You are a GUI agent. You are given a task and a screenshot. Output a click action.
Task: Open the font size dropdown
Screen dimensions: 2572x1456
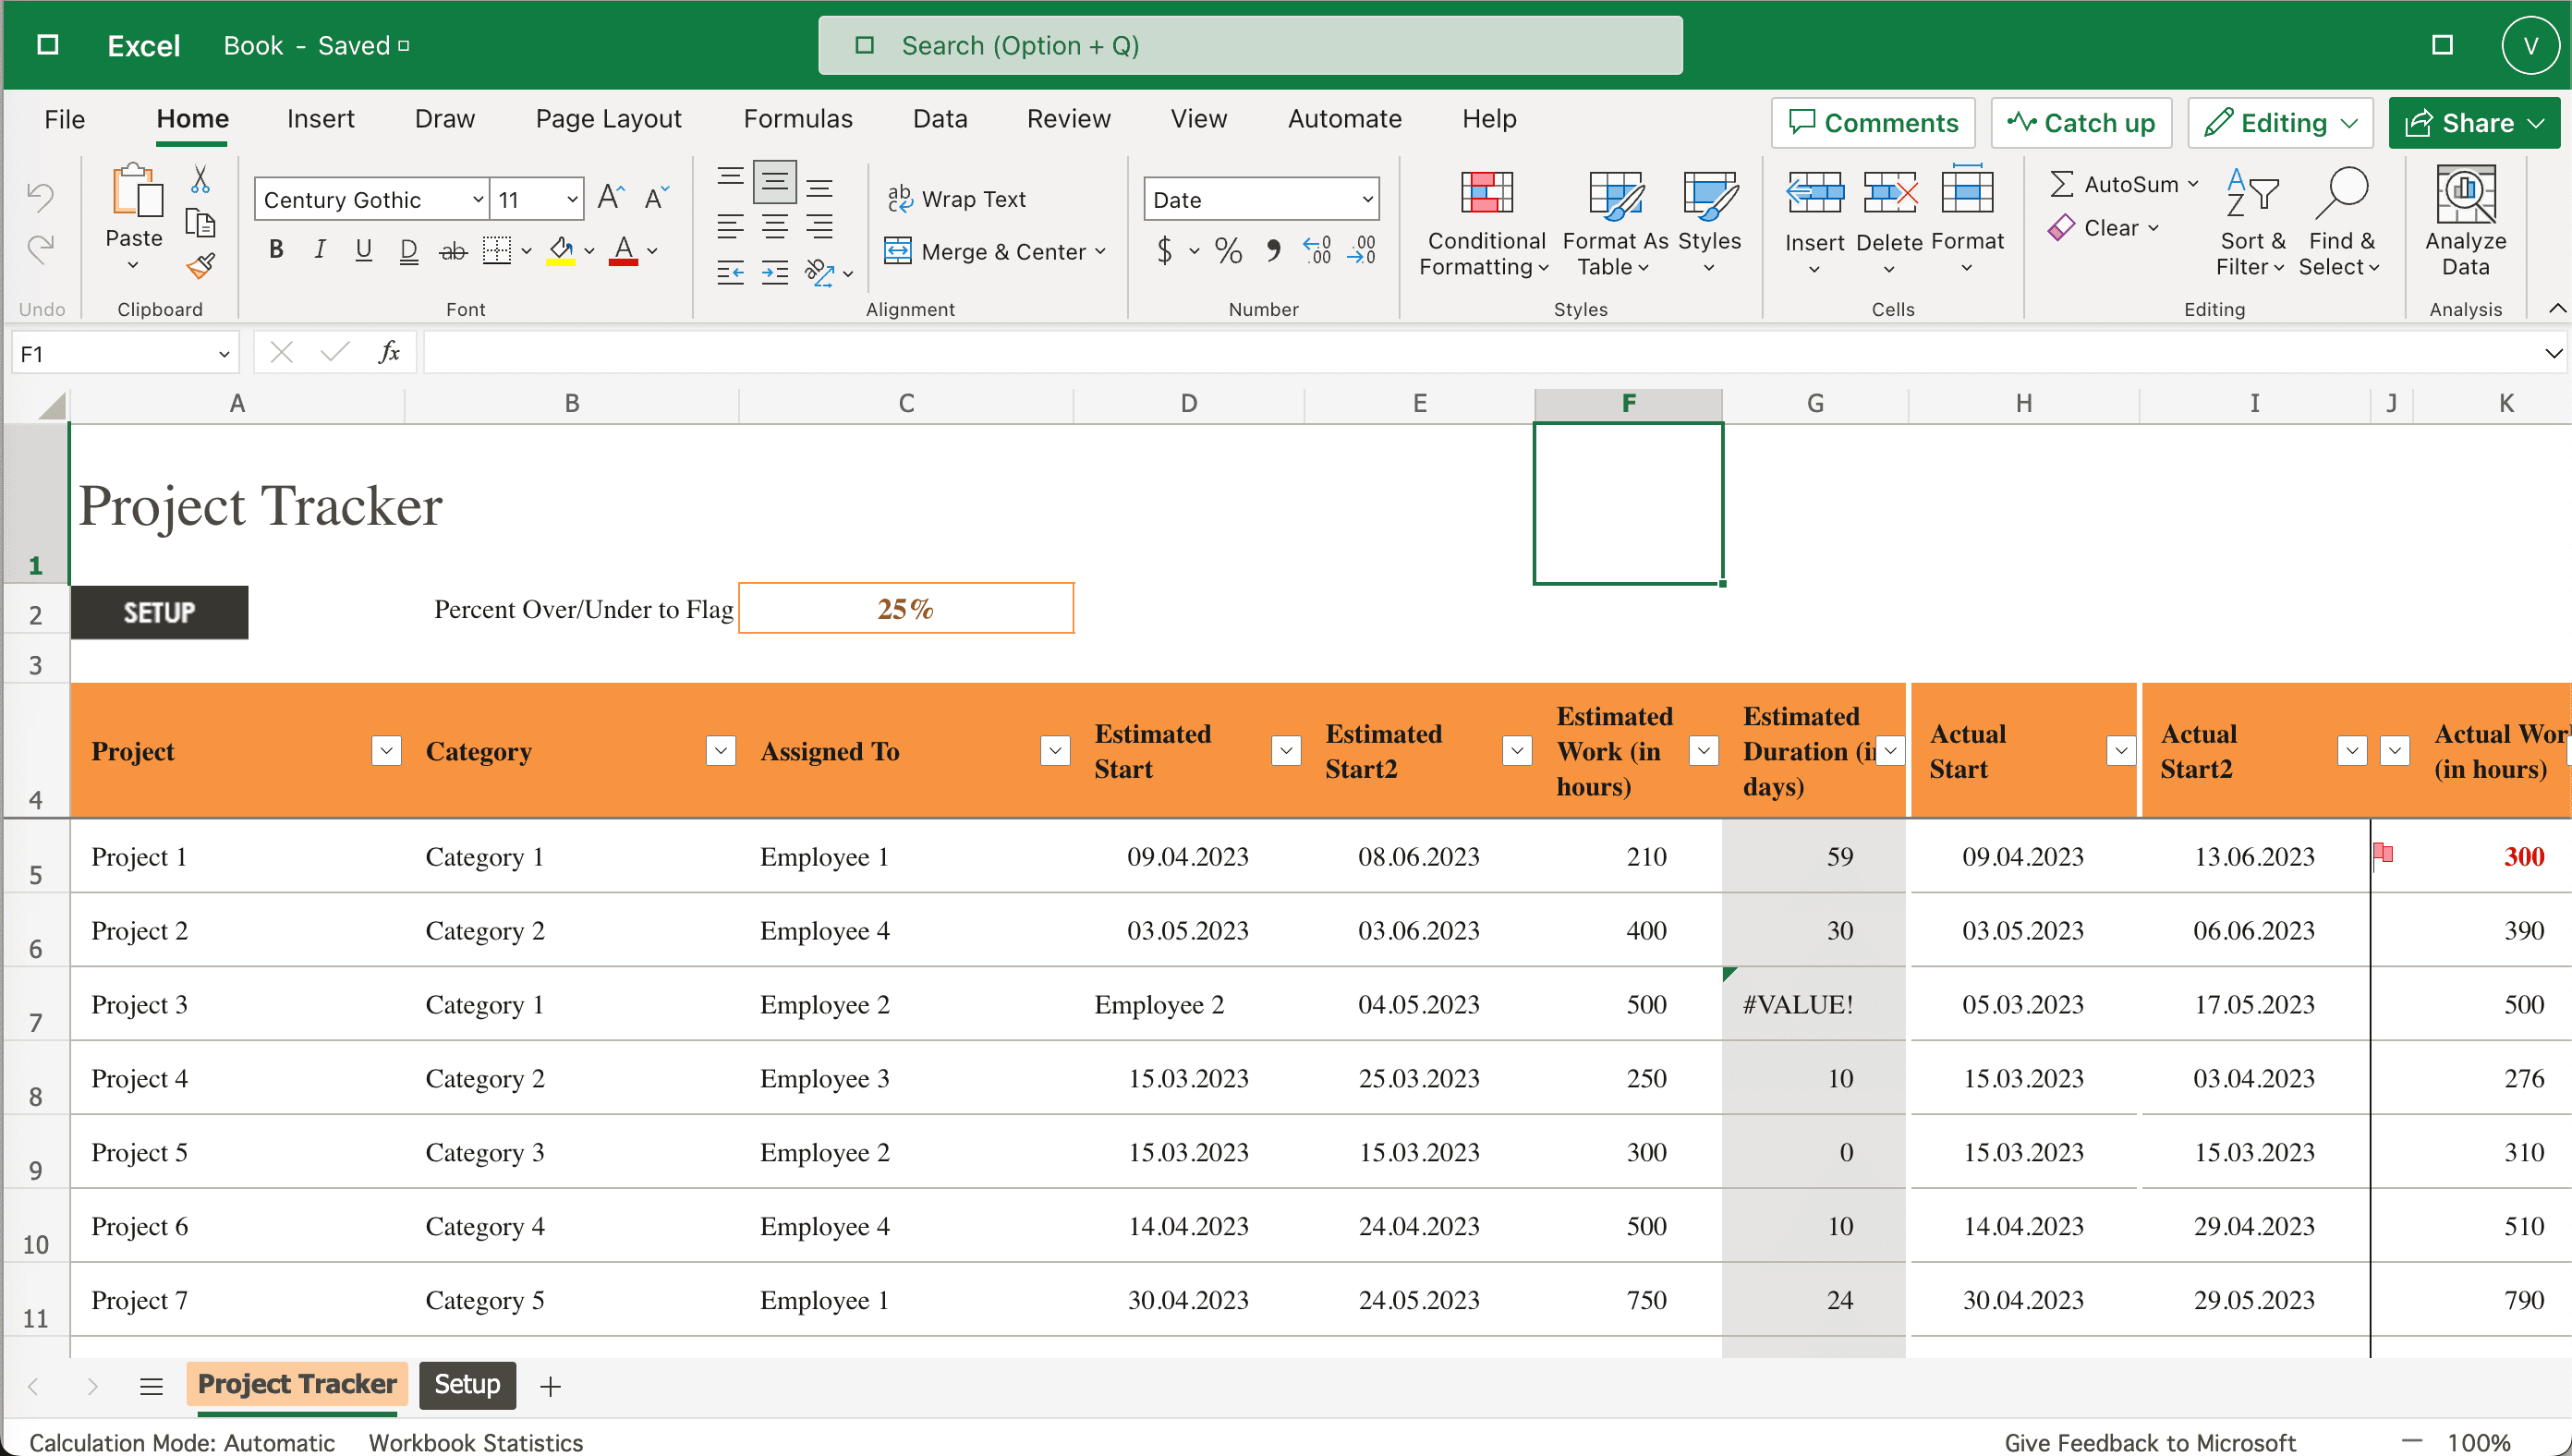(571, 199)
